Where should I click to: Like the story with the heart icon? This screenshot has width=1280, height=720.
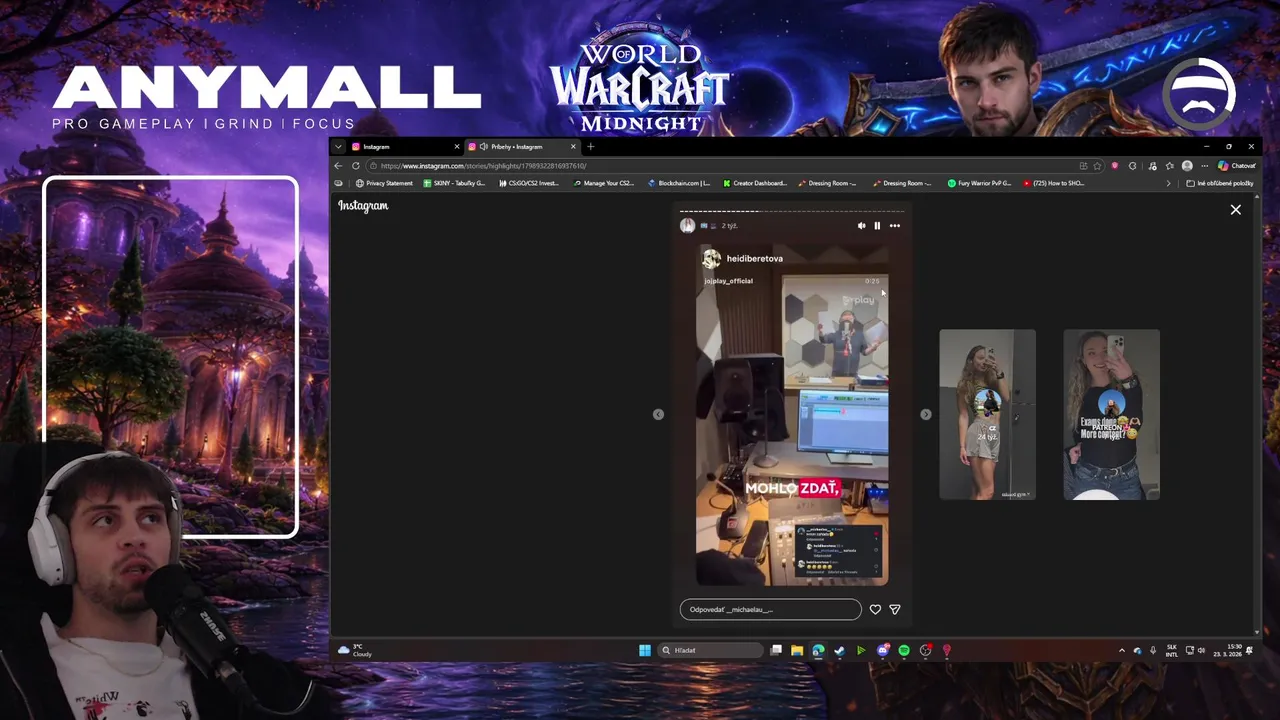pyautogui.click(x=875, y=609)
